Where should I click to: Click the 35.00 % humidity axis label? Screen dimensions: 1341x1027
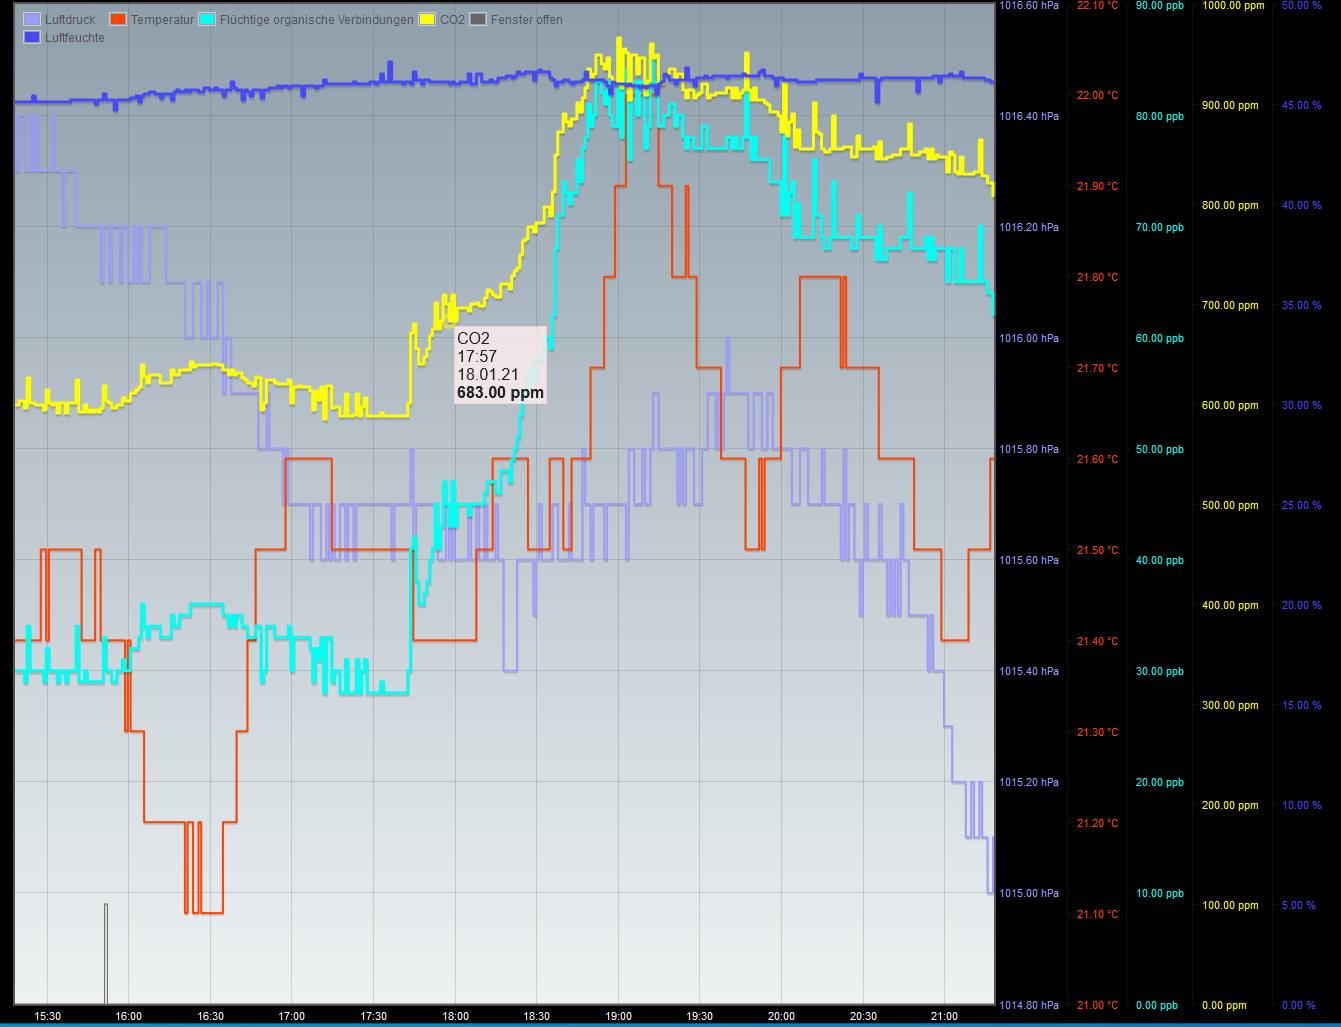(1302, 305)
